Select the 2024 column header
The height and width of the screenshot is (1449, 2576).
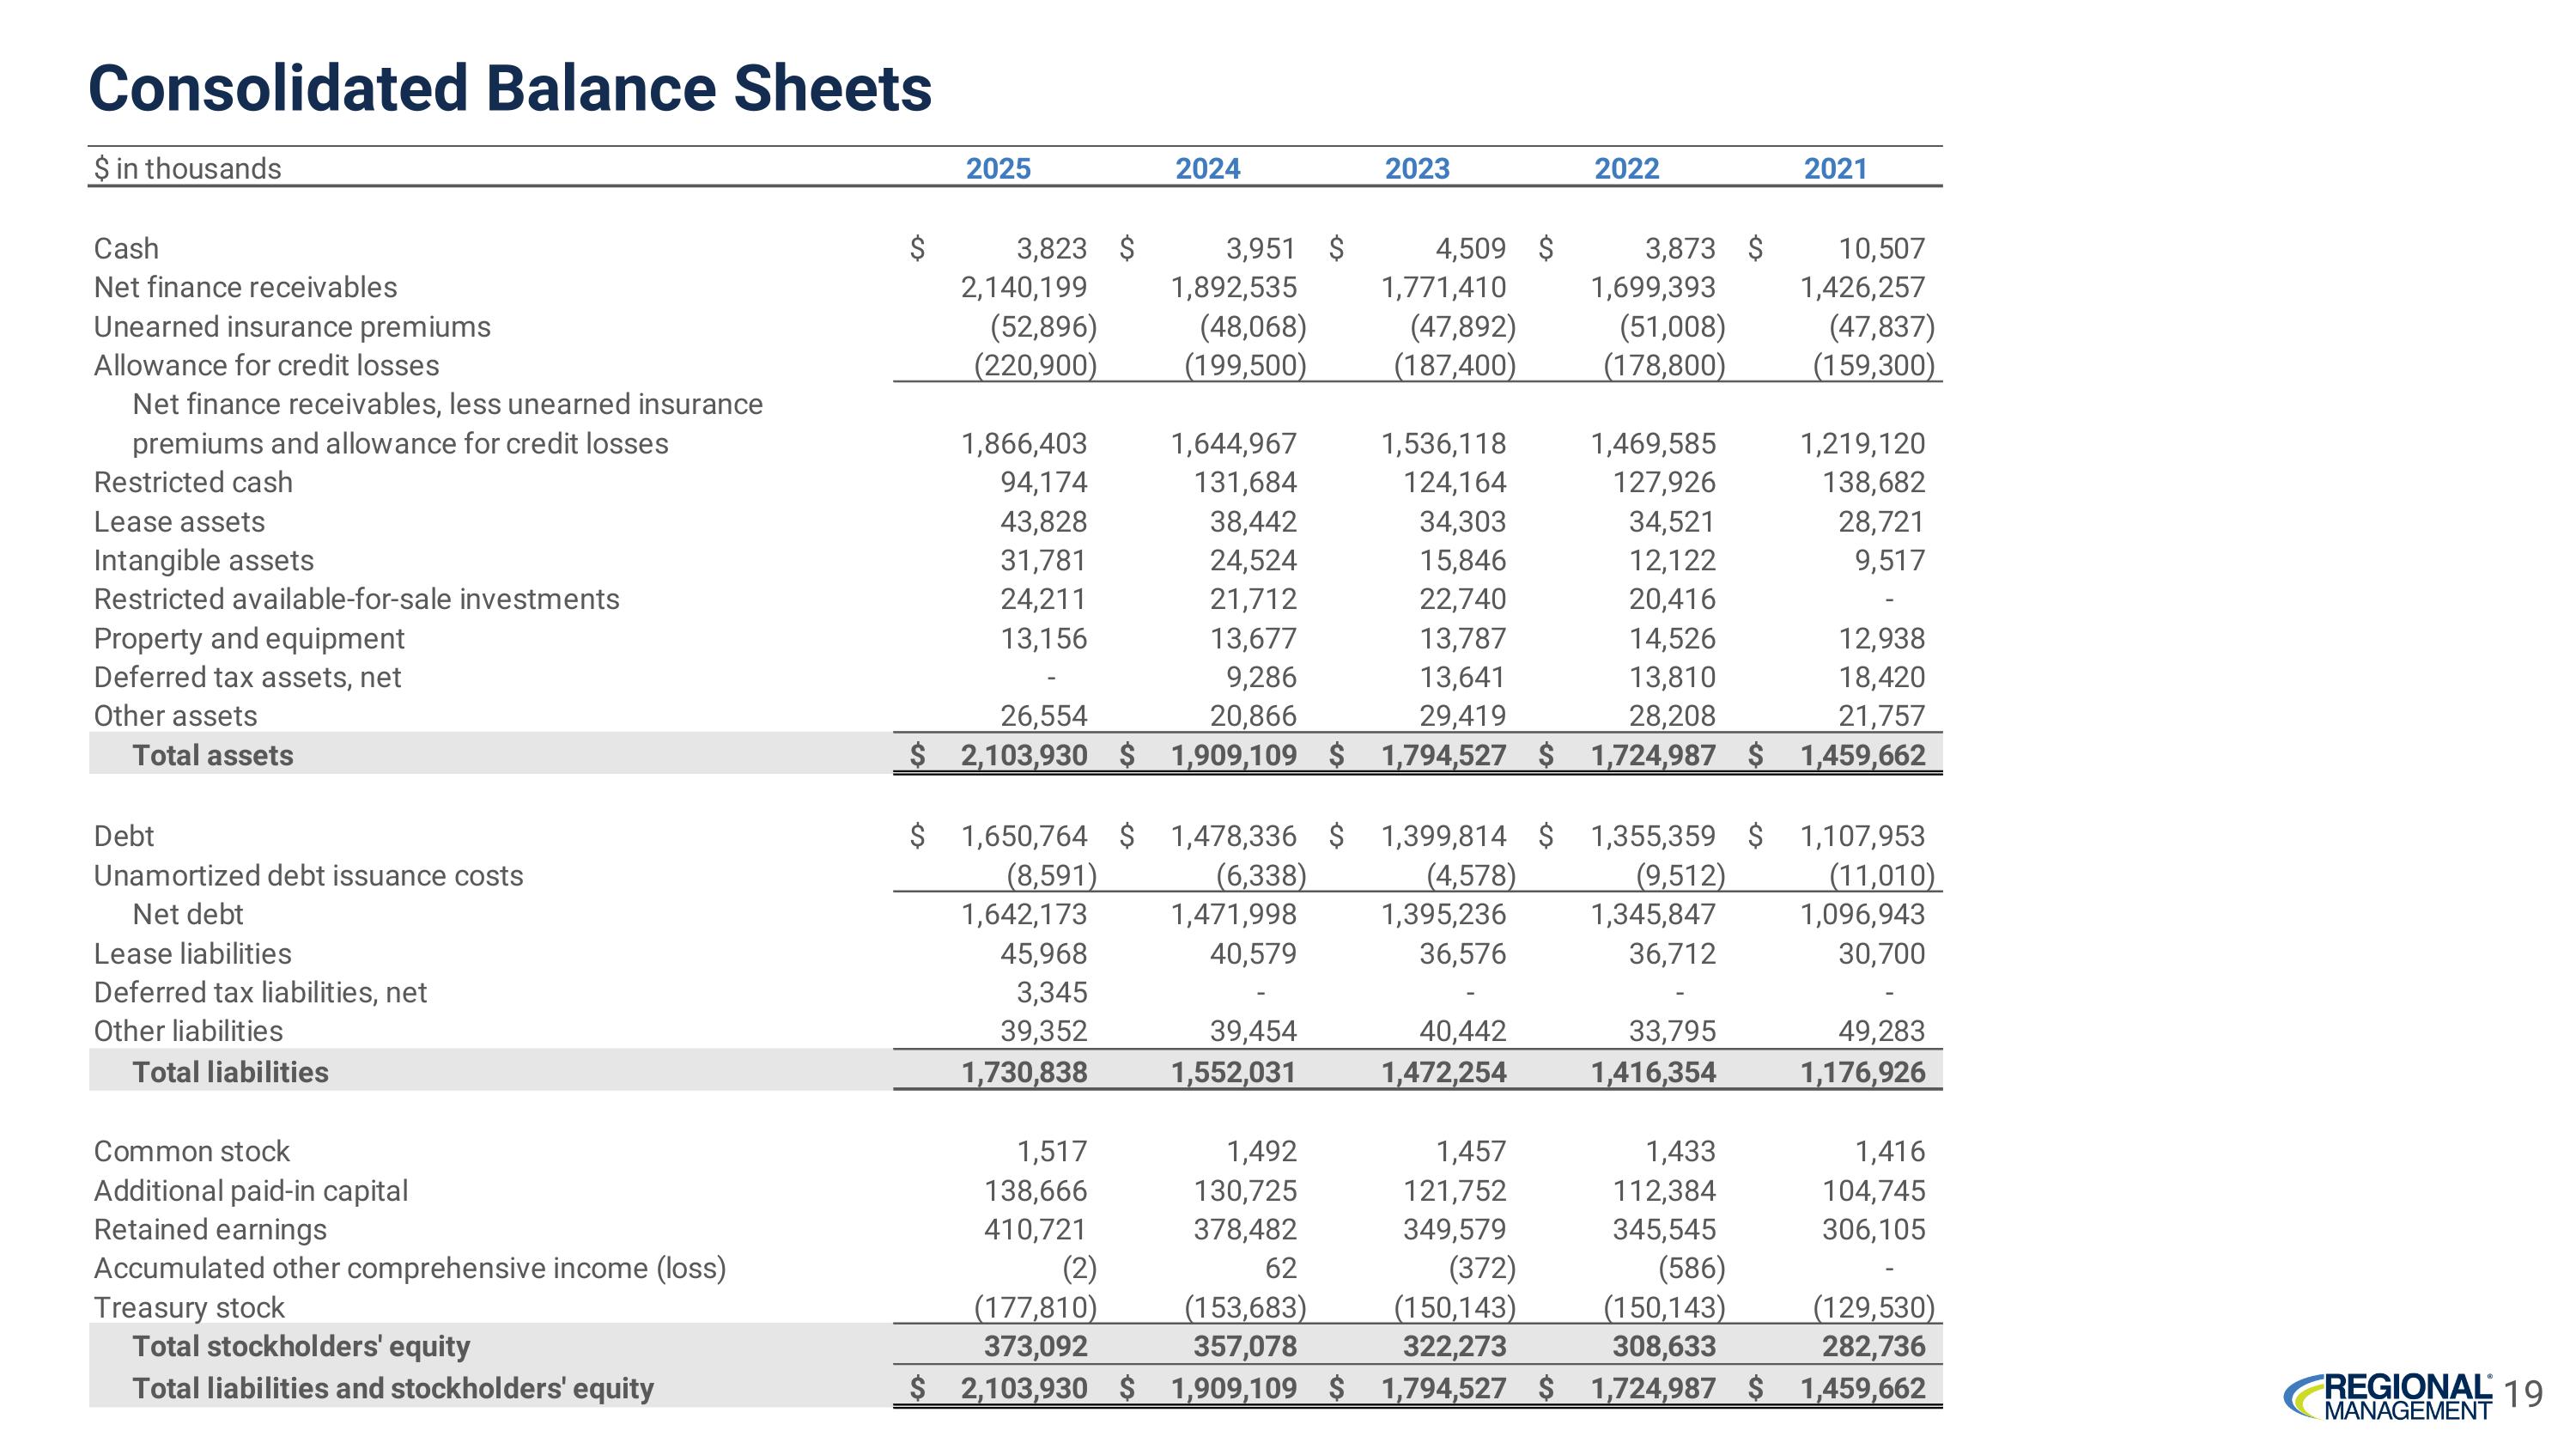pos(1207,168)
